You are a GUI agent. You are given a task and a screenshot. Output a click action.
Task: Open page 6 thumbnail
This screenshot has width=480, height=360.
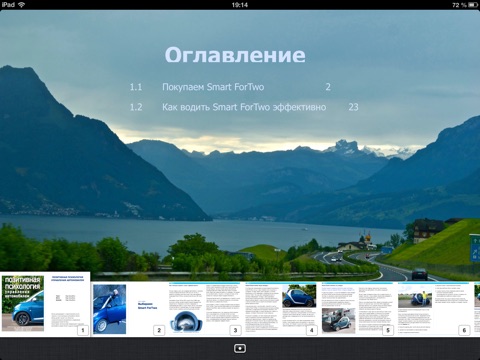click(434, 309)
